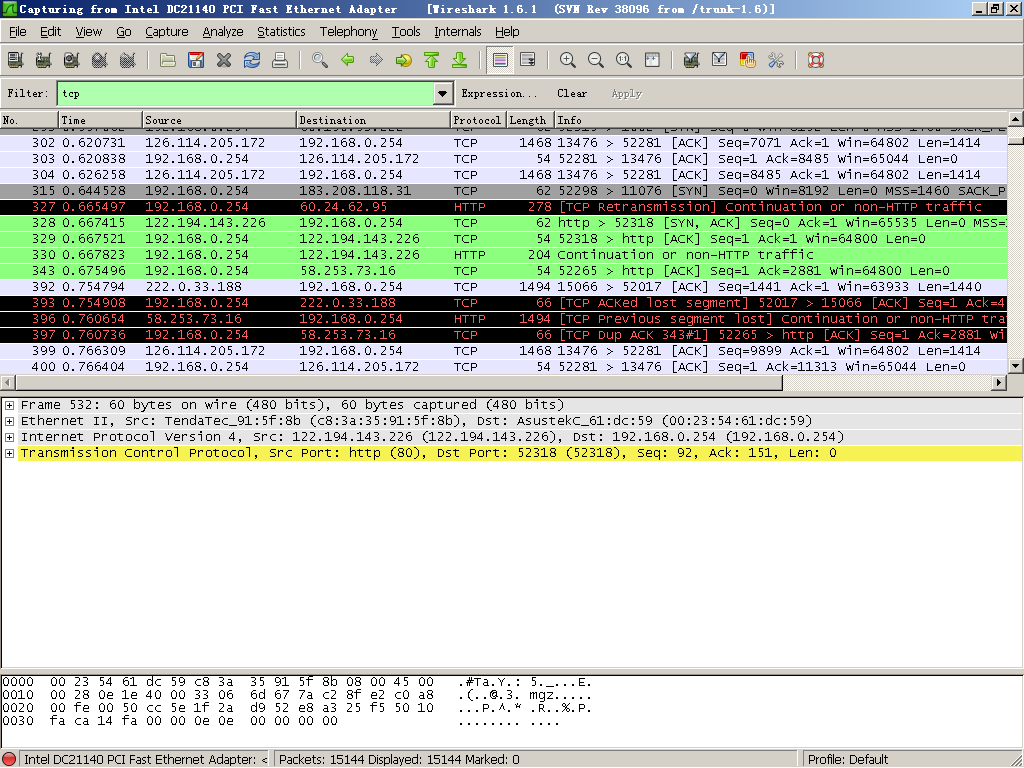The image size is (1024, 768).
Task: Expand Internet Protocol Version 4 node
Action: coord(9,437)
